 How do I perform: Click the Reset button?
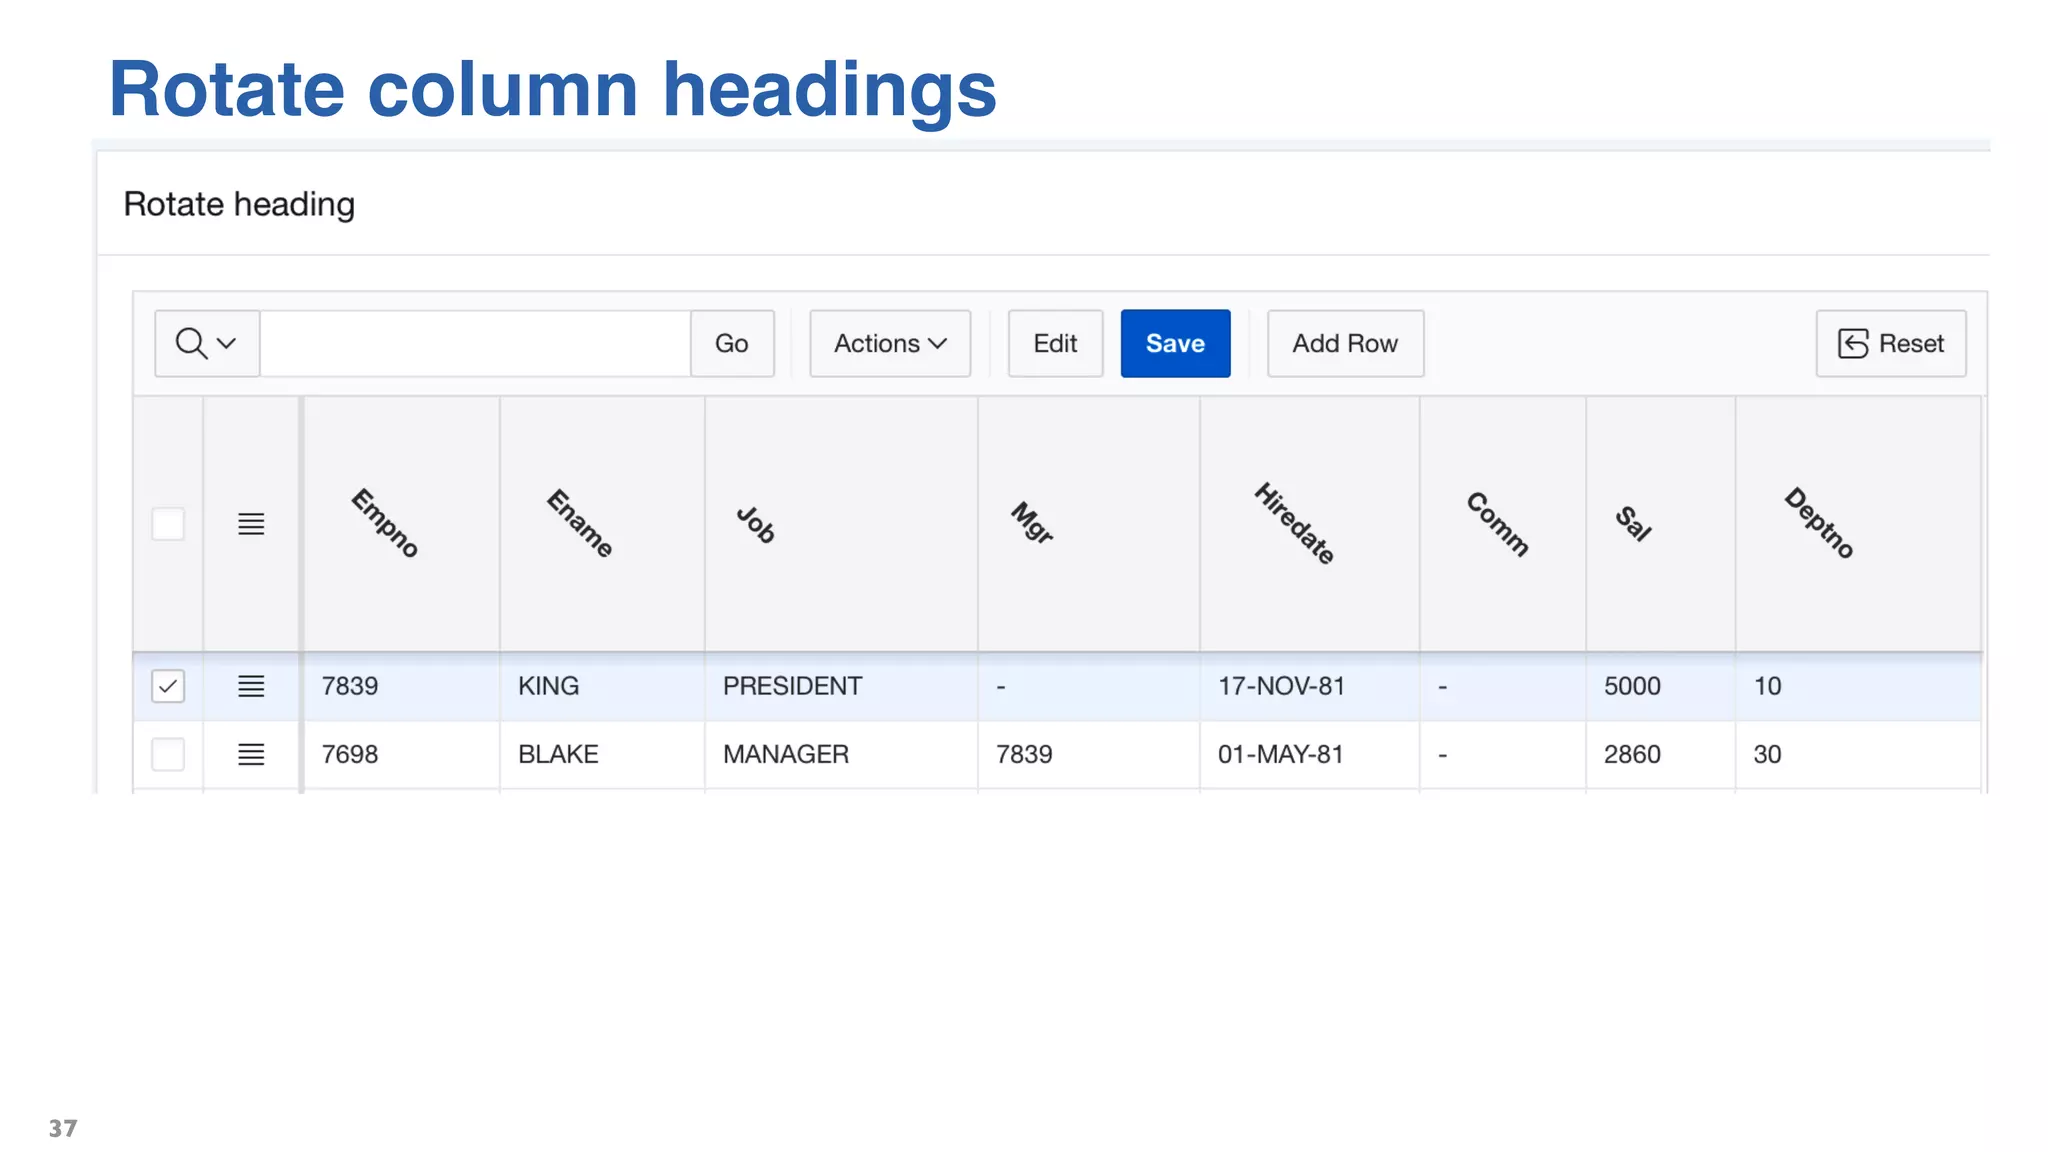tap(1891, 343)
